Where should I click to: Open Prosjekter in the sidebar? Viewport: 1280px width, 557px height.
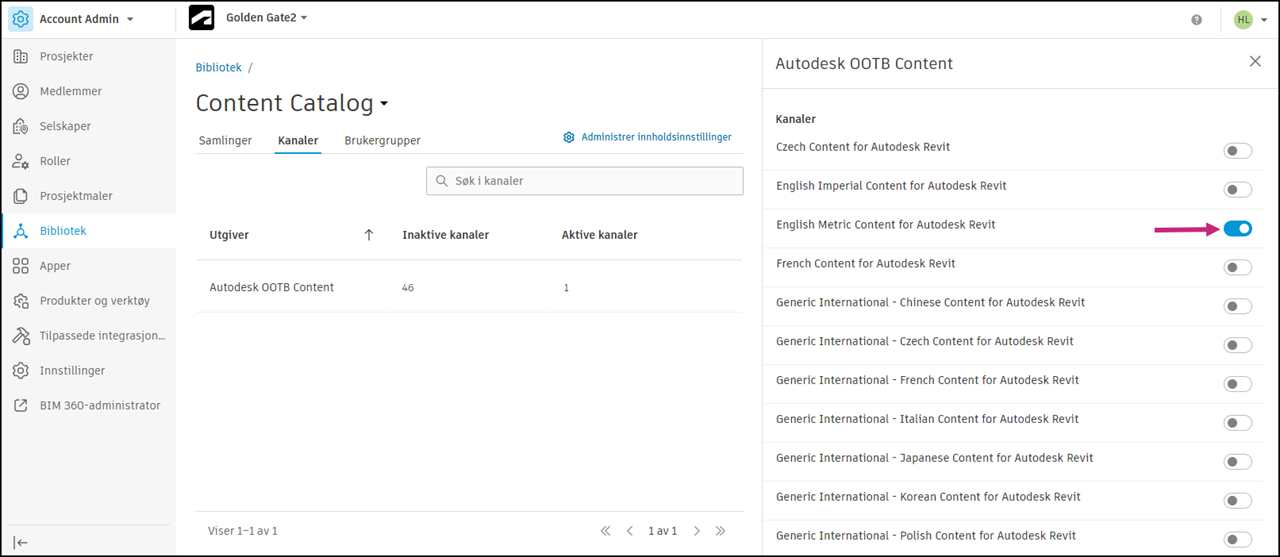[x=66, y=57]
